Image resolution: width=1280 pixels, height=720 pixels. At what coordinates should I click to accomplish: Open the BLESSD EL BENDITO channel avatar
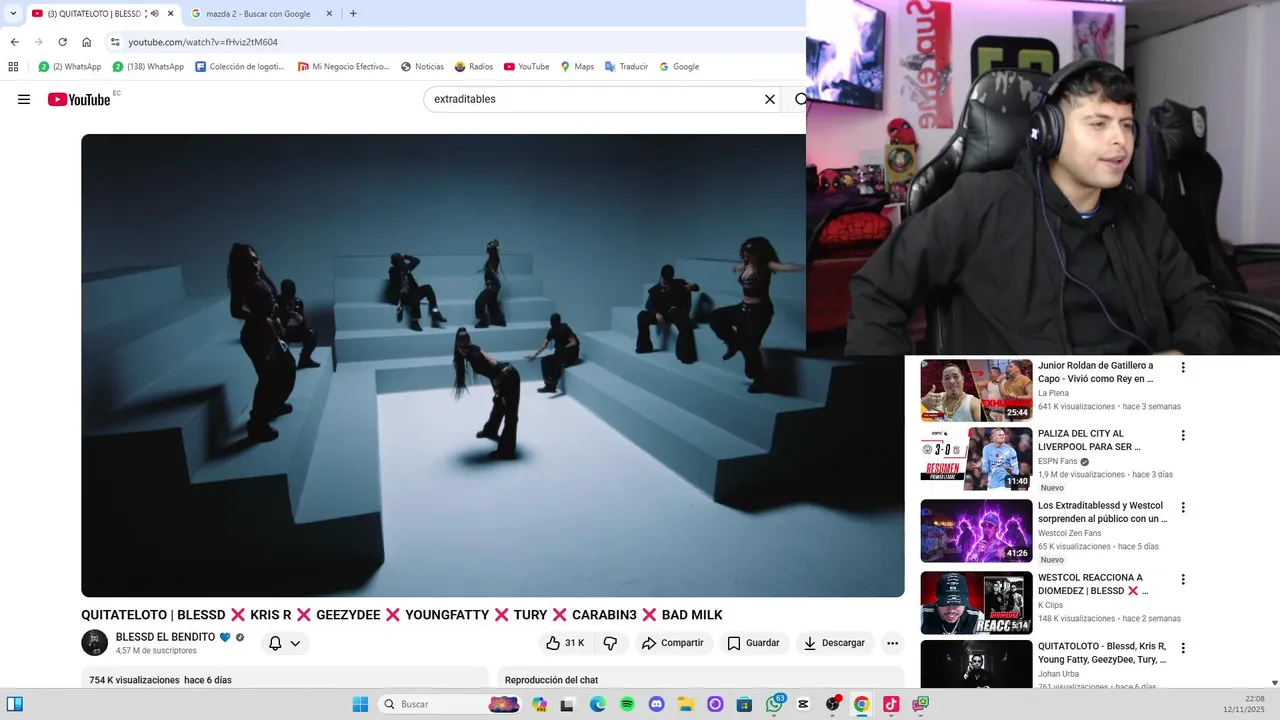[94, 643]
